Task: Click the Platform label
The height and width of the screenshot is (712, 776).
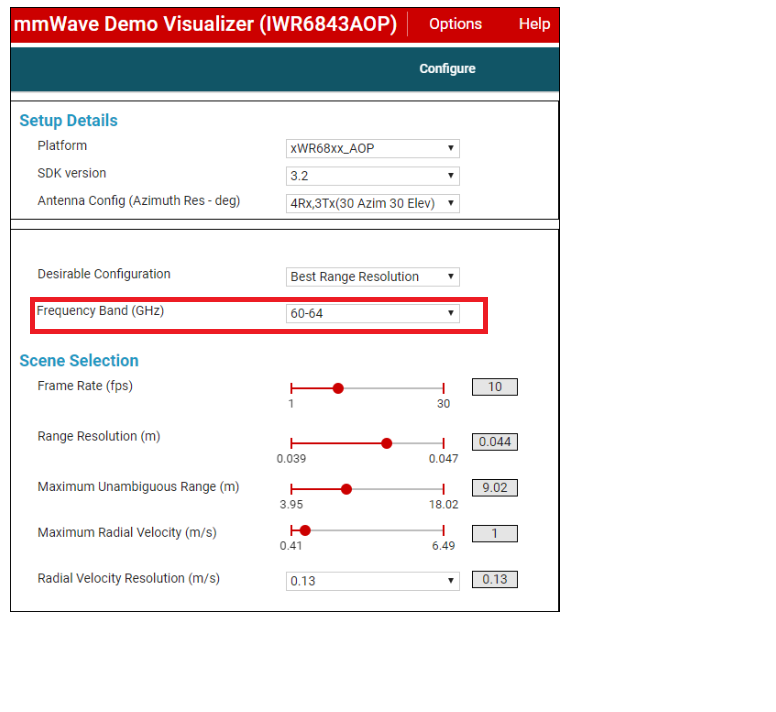Action: pos(62,146)
